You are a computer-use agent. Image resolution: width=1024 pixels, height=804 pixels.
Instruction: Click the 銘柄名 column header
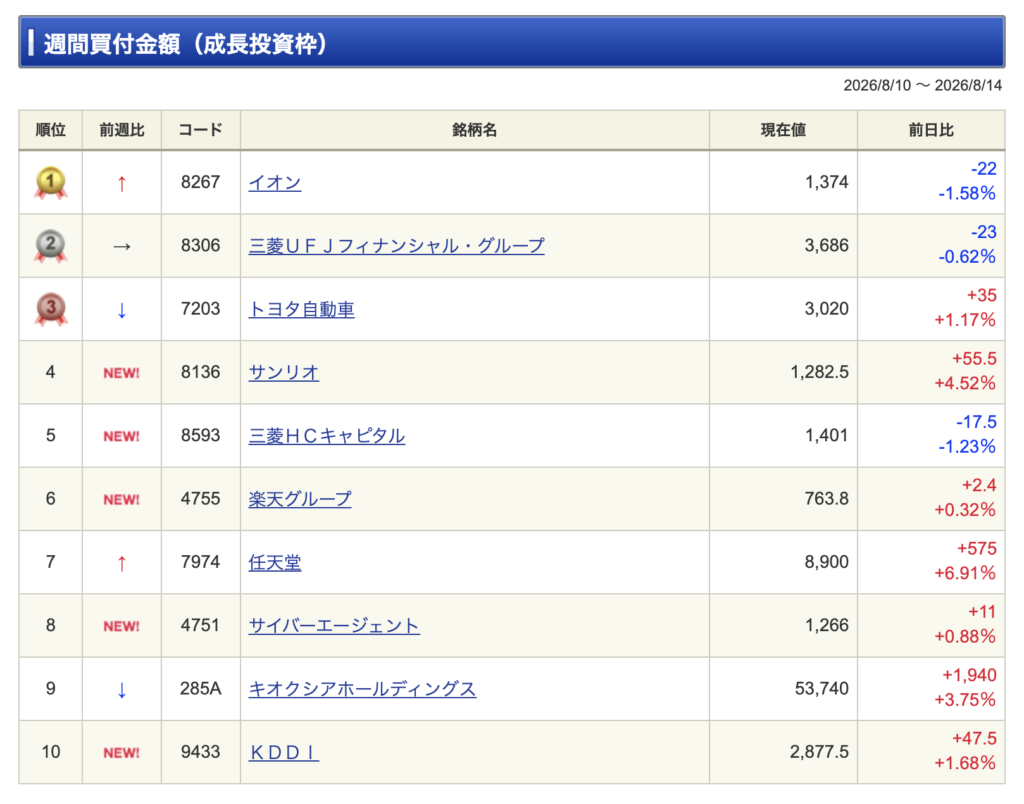[x=475, y=130]
